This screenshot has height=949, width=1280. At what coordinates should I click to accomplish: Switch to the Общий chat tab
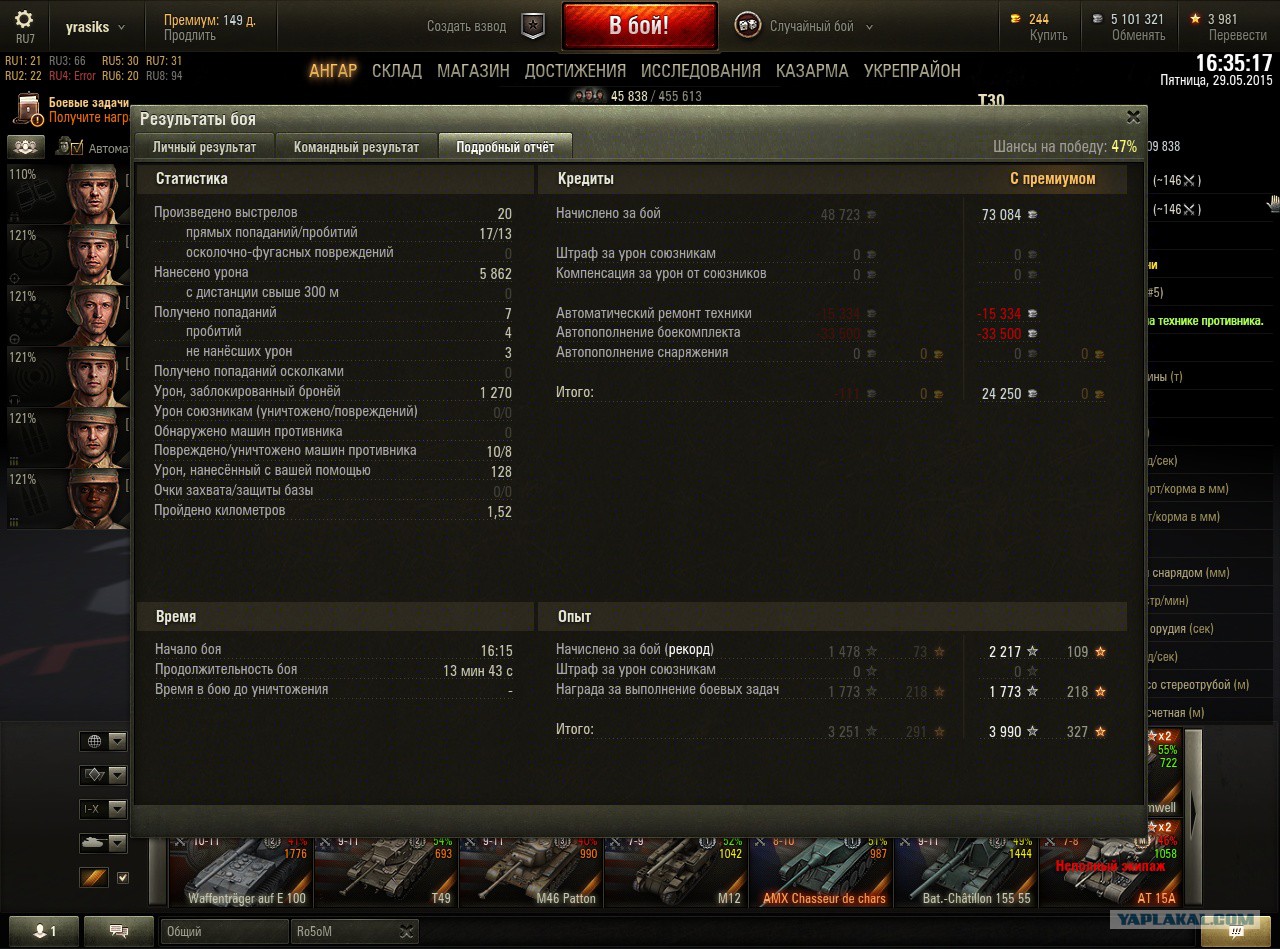225,932
